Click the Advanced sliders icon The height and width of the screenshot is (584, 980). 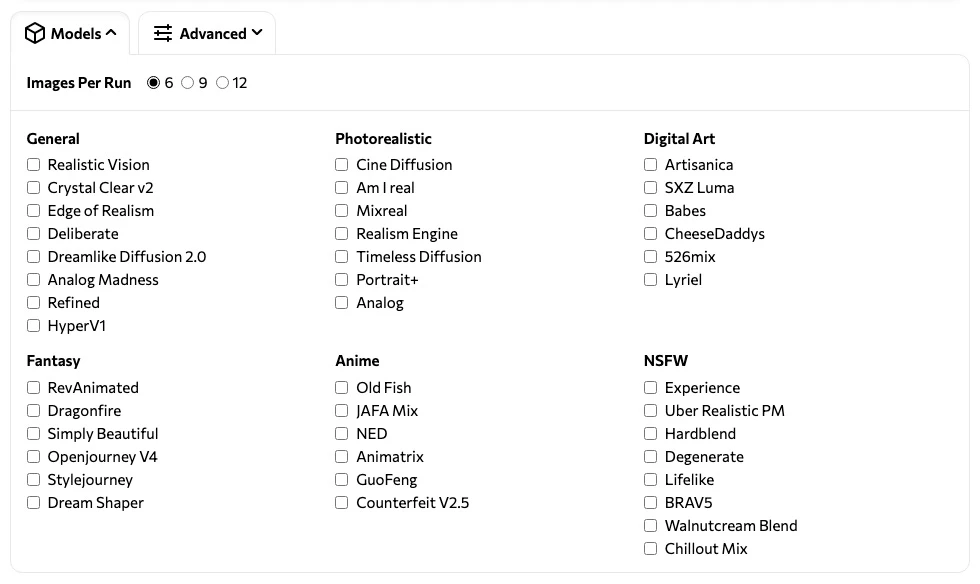click(163, 34)
